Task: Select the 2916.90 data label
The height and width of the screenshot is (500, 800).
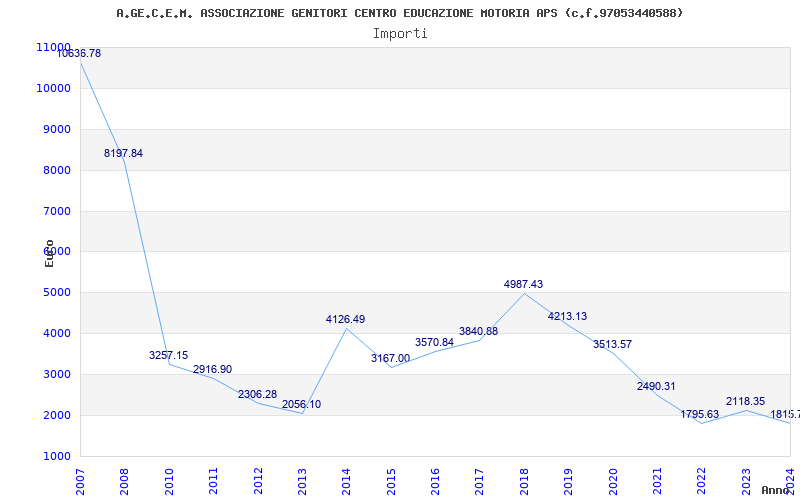Action: pos(212,369)
